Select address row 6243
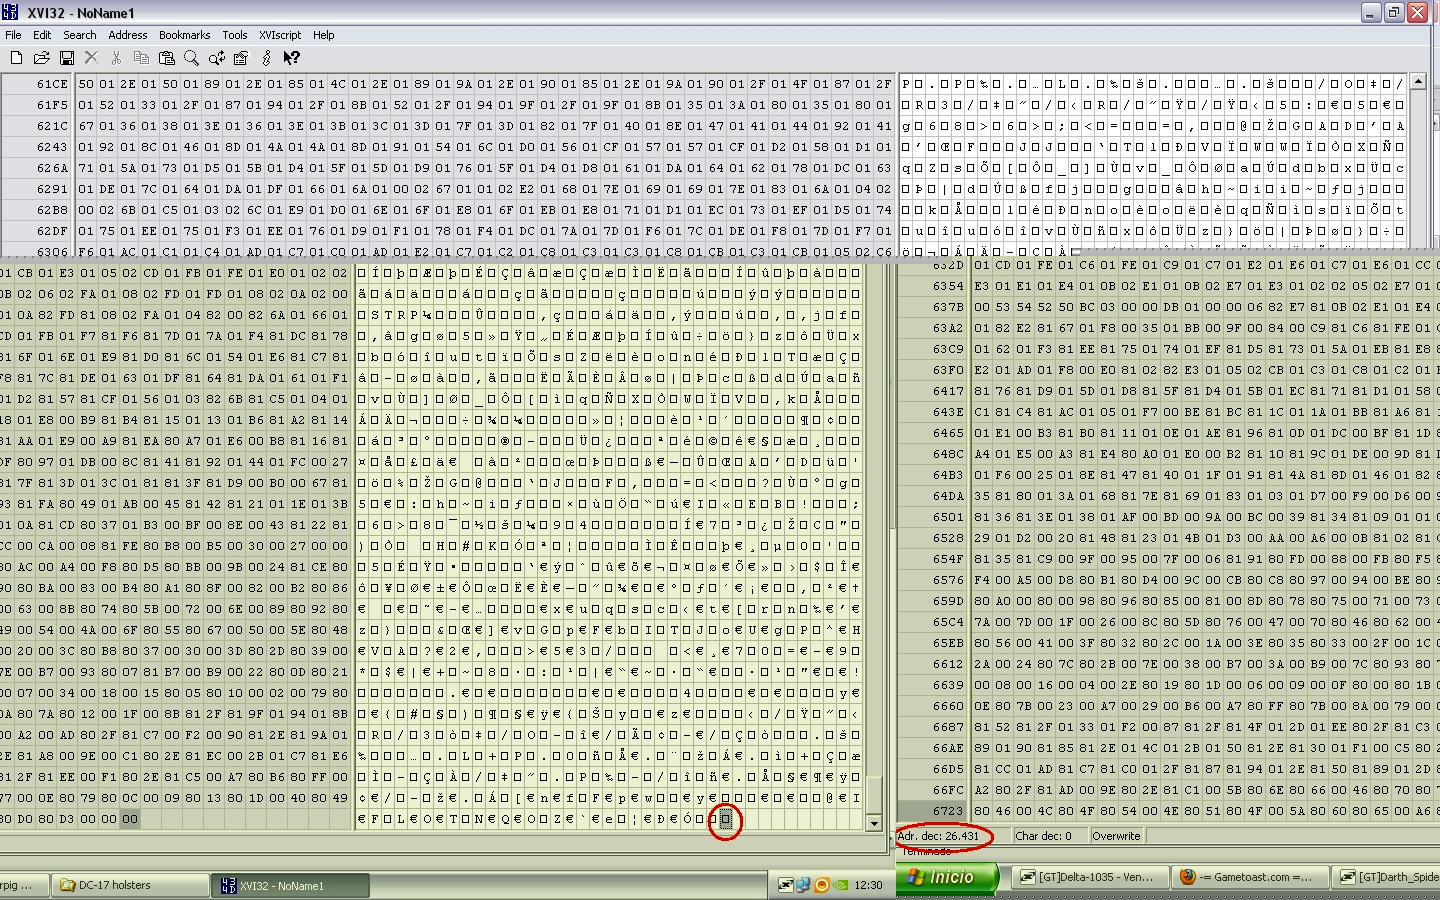This screenshot has height=900, width=1440. point(39,147)
